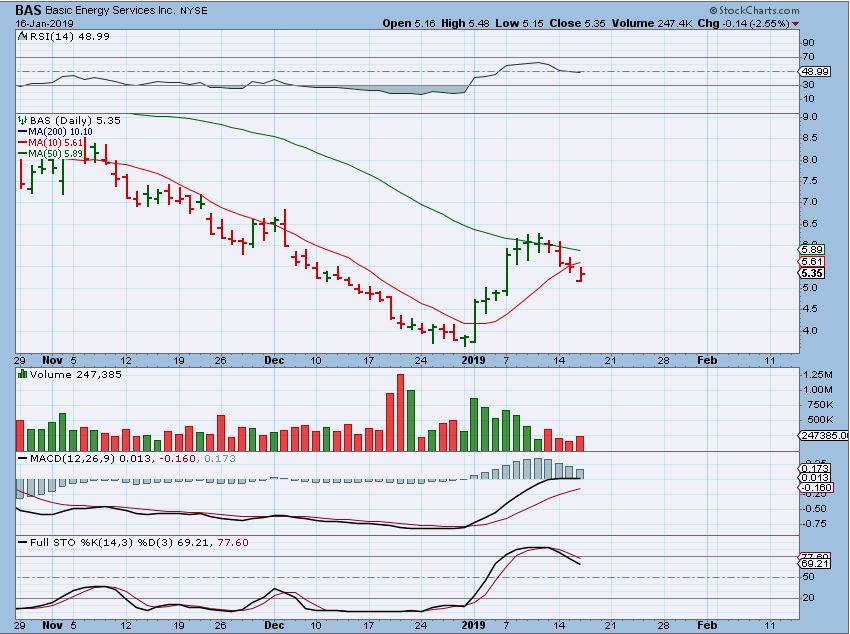This screenshot has width=850, height=634.
Task: Click the 5.61 MA(10) price tag
Action: (811, 261)
